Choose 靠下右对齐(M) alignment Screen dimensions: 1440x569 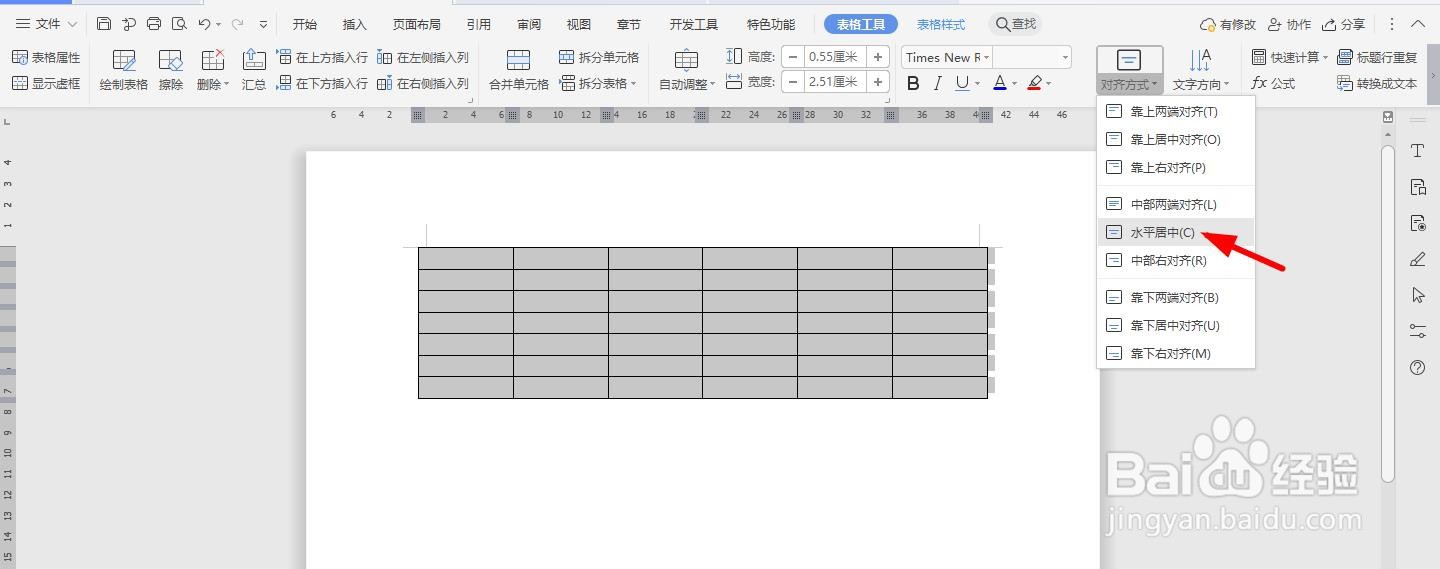click(x=1176, y=353)
